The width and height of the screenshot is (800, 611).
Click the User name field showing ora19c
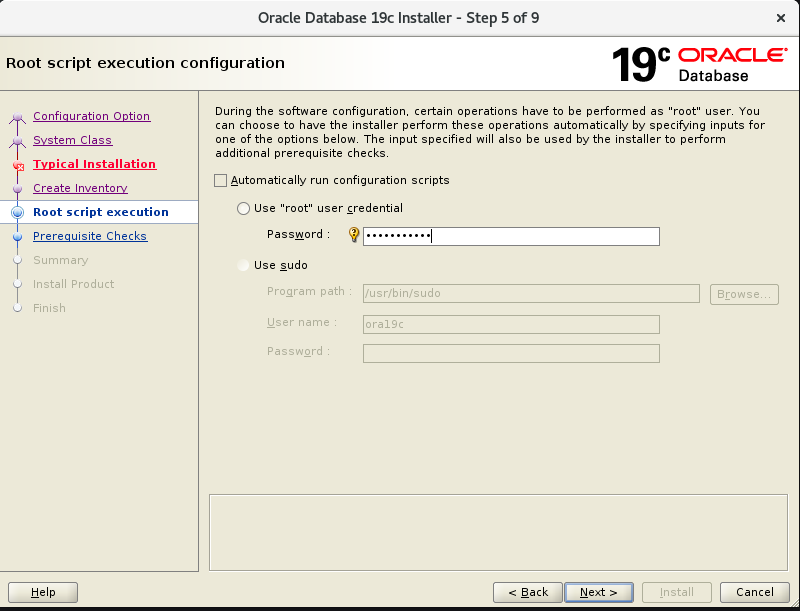click(511, 324)
